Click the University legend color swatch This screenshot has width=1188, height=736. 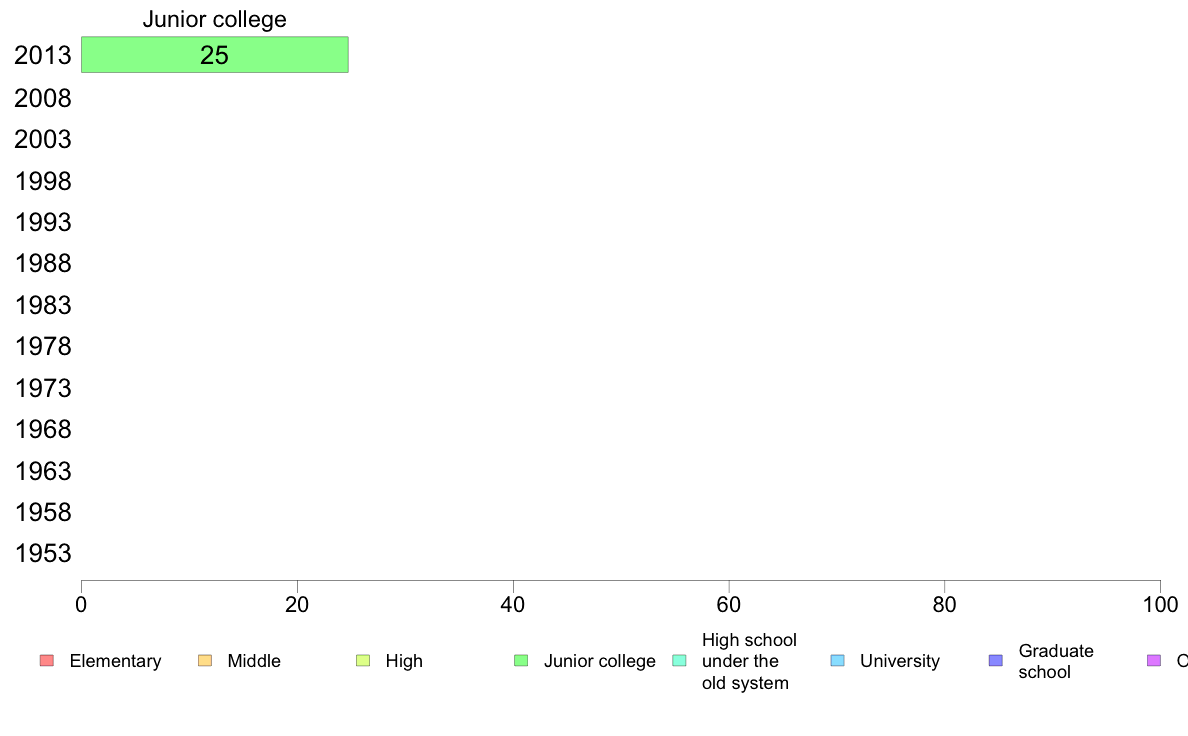[837, 661]
